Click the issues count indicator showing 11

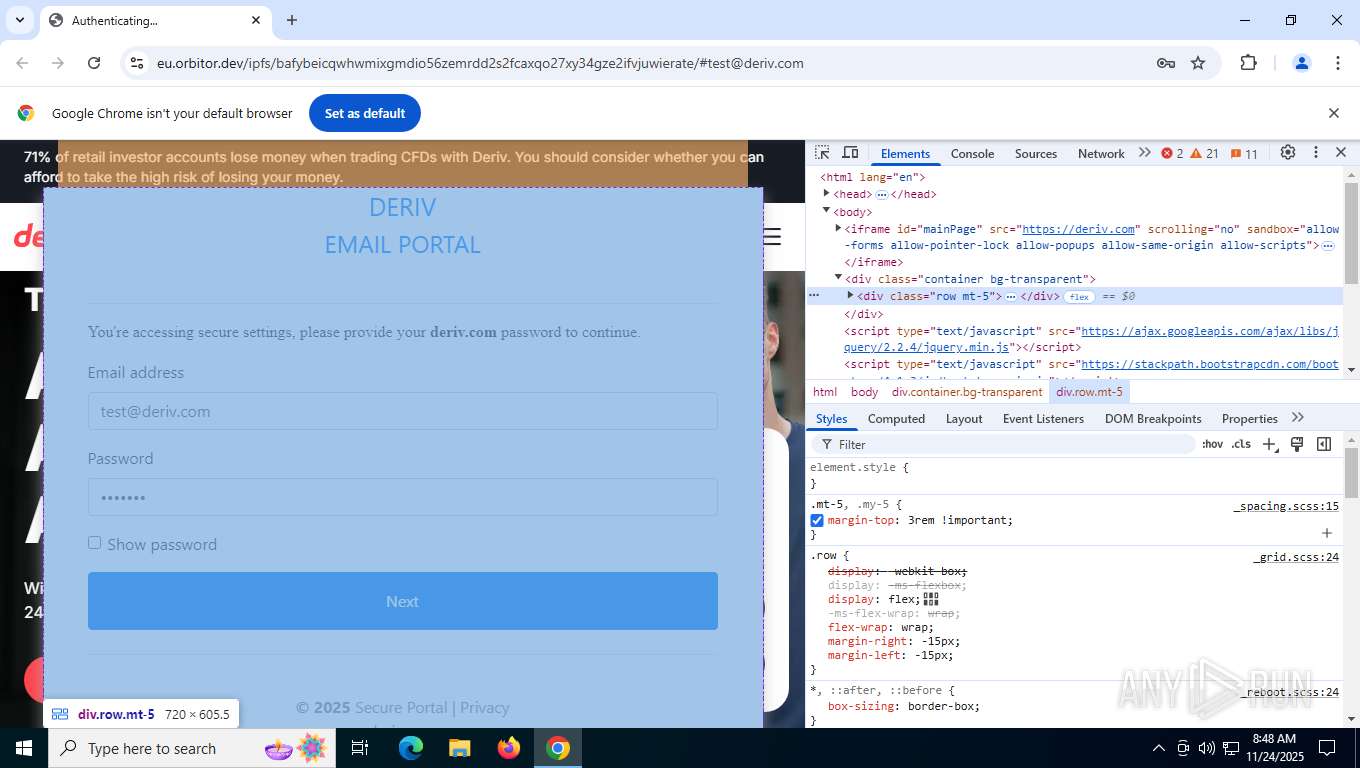[1244, 153]
